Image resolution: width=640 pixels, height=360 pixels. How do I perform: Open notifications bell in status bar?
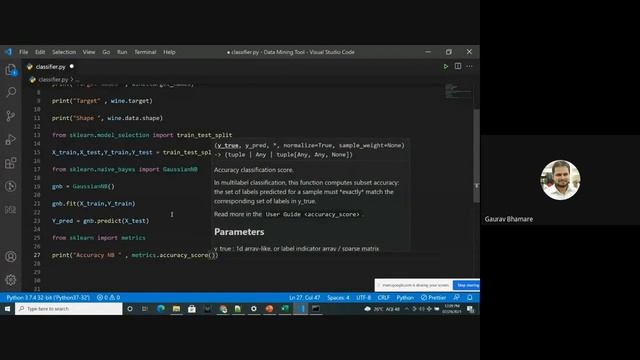(x=470, y=298)
